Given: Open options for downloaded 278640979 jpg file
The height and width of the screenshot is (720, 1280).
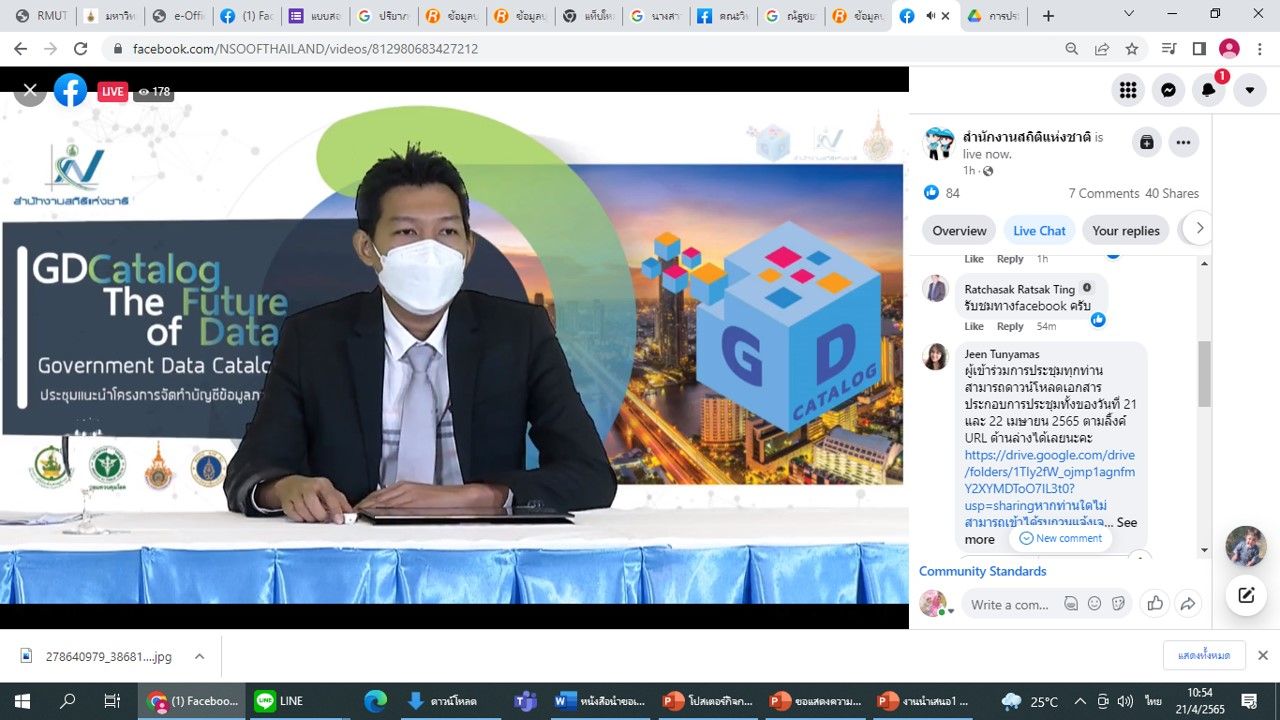Looking at the screenshot, I should click(x=199, y=656).
